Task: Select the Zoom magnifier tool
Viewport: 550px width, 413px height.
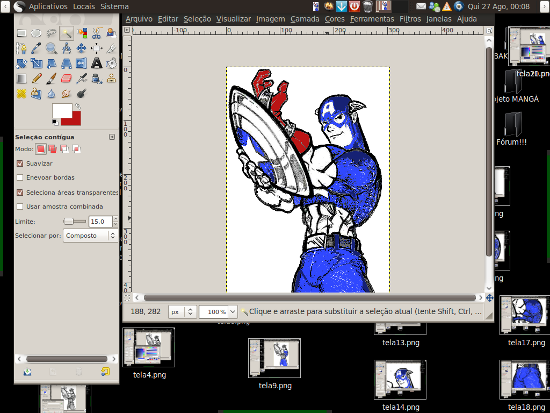Action: click(52, 48)
